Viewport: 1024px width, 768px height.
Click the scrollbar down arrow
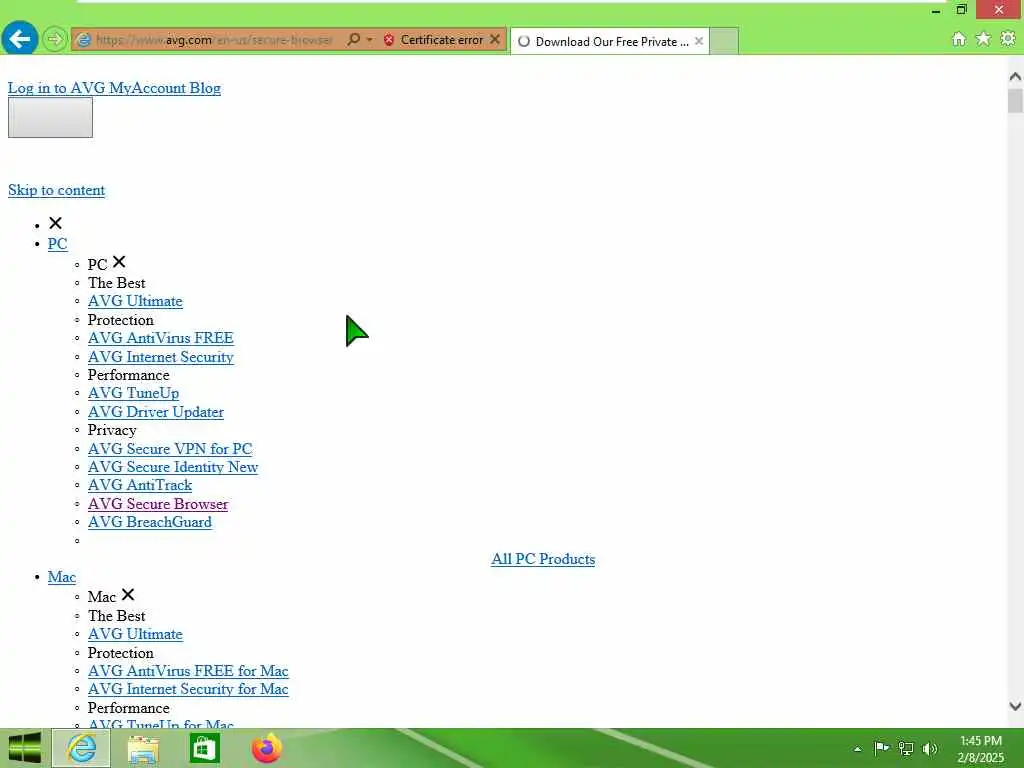[x=1015, y=706]
